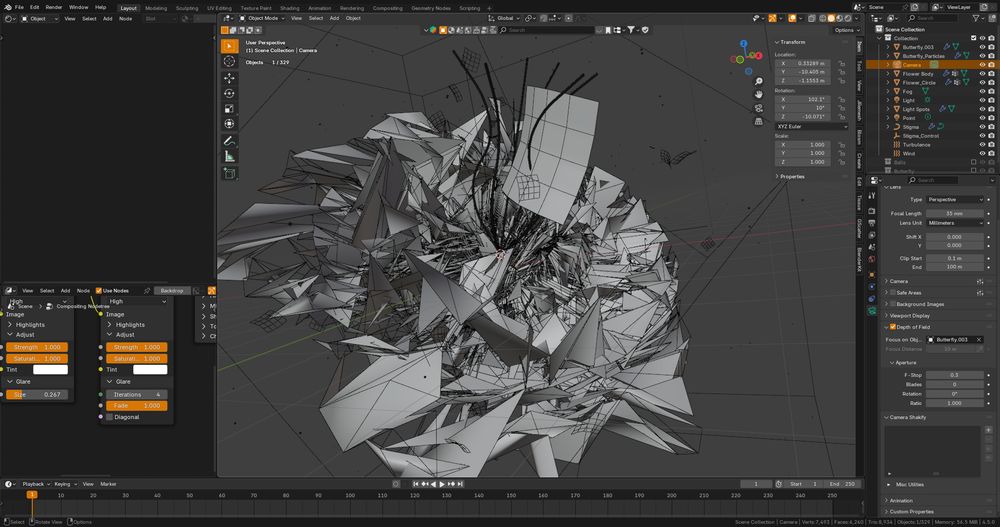
Task: Adjust the Fade 1.000 slider
Action: point(136,406)
